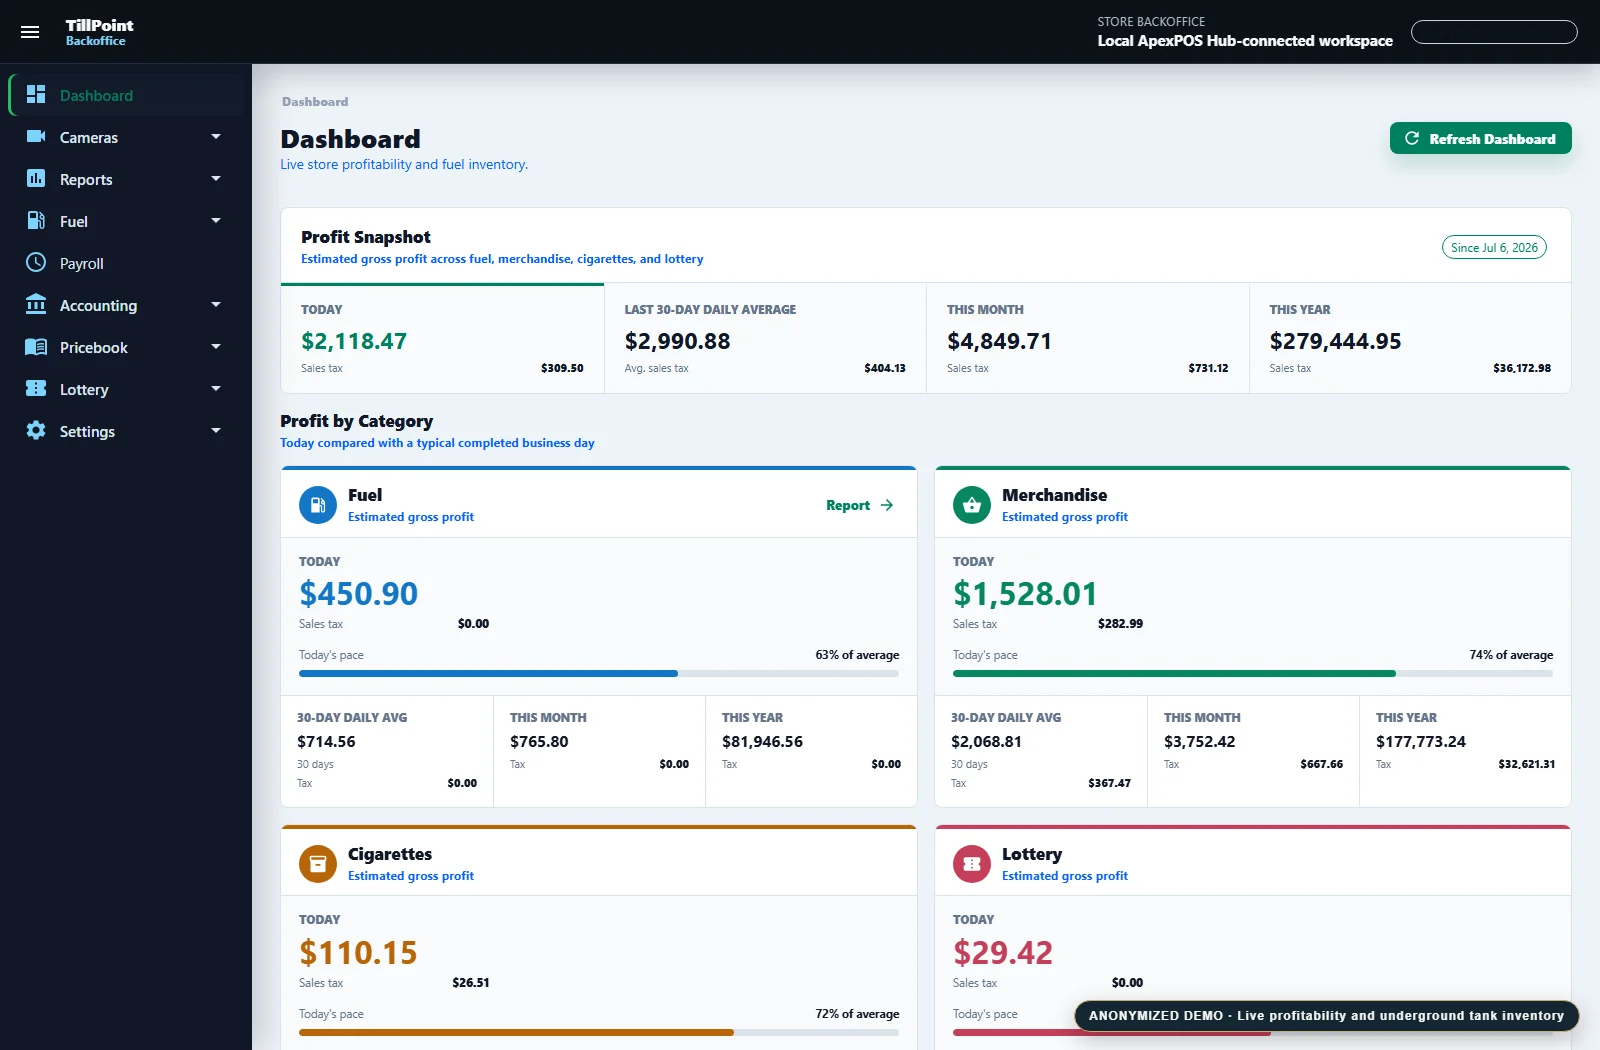Viewport: 1600px width, 1050px height.
Task: Click the Merchandise today's pace progress bar
Action: tap(1253, 673)
